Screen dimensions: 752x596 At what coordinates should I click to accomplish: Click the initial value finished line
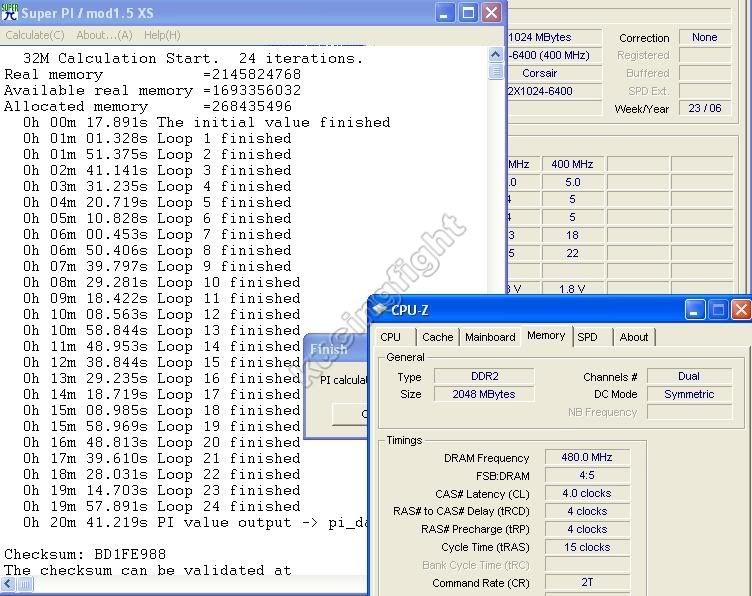[x=206, y=122]
